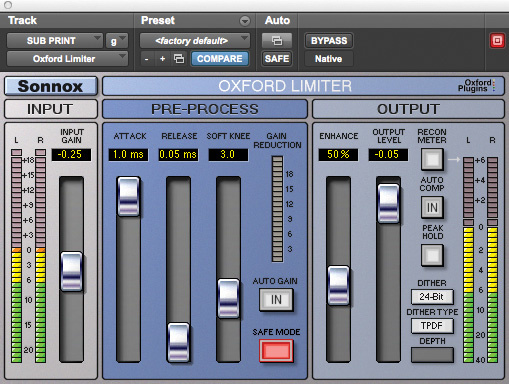Click the enhance value 50%

338,155
